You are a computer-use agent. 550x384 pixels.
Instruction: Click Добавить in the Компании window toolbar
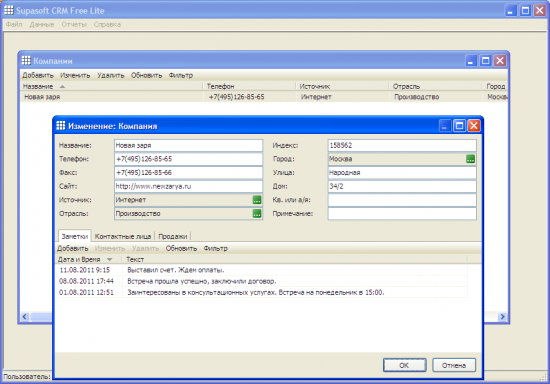click(x=38, y=75)
